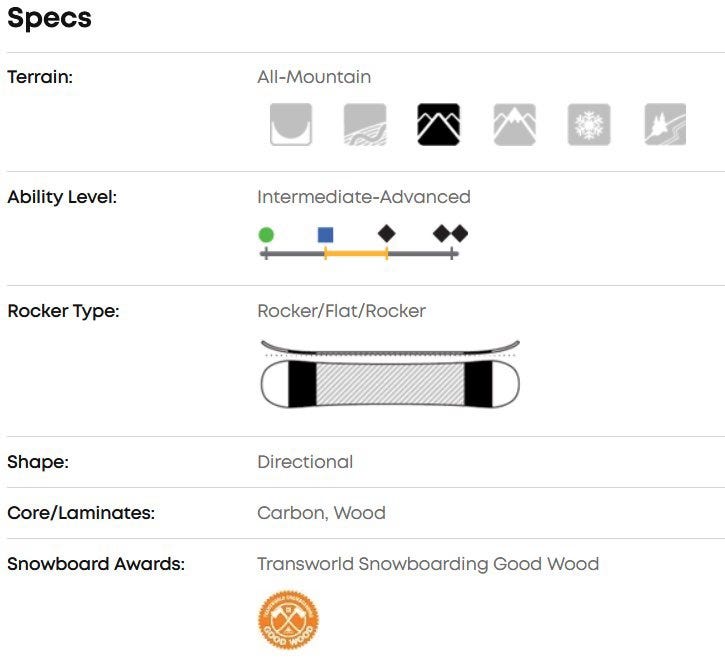Screen dimensions: 725x670
Task: Click the tree-lined trail terrain icon
Action: coord(665,125)
